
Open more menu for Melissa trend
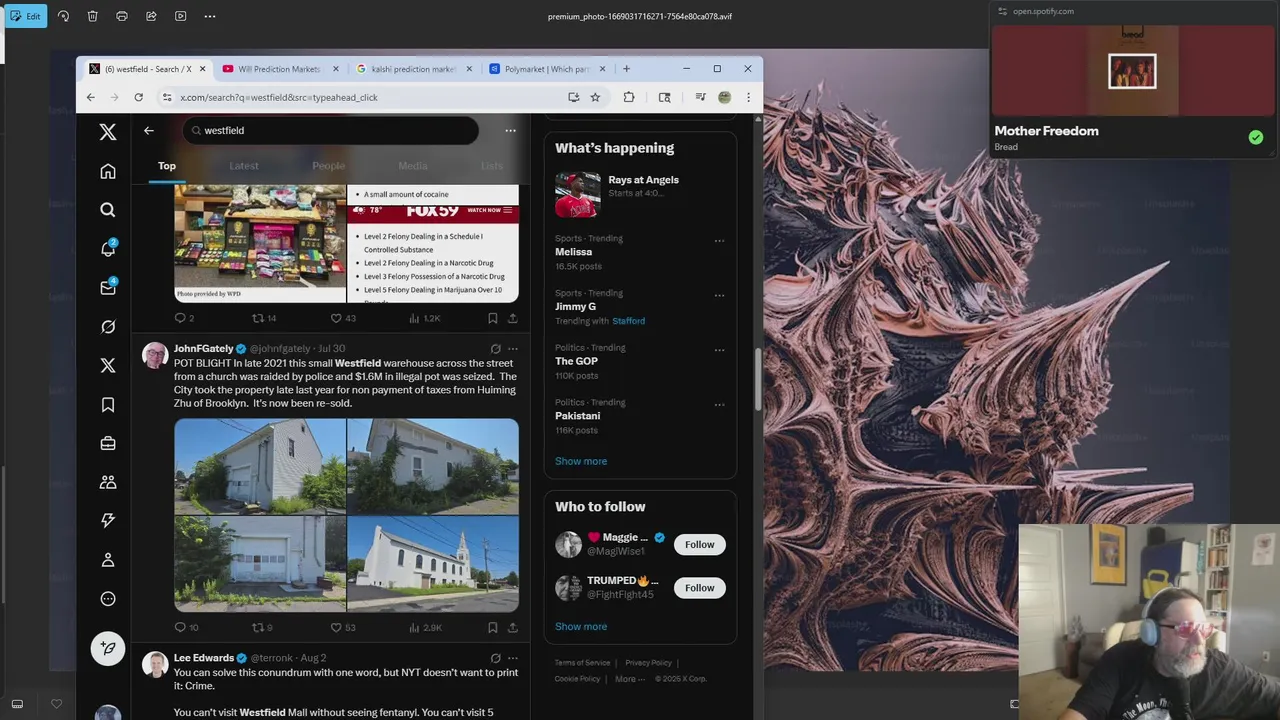click(719, 241)
